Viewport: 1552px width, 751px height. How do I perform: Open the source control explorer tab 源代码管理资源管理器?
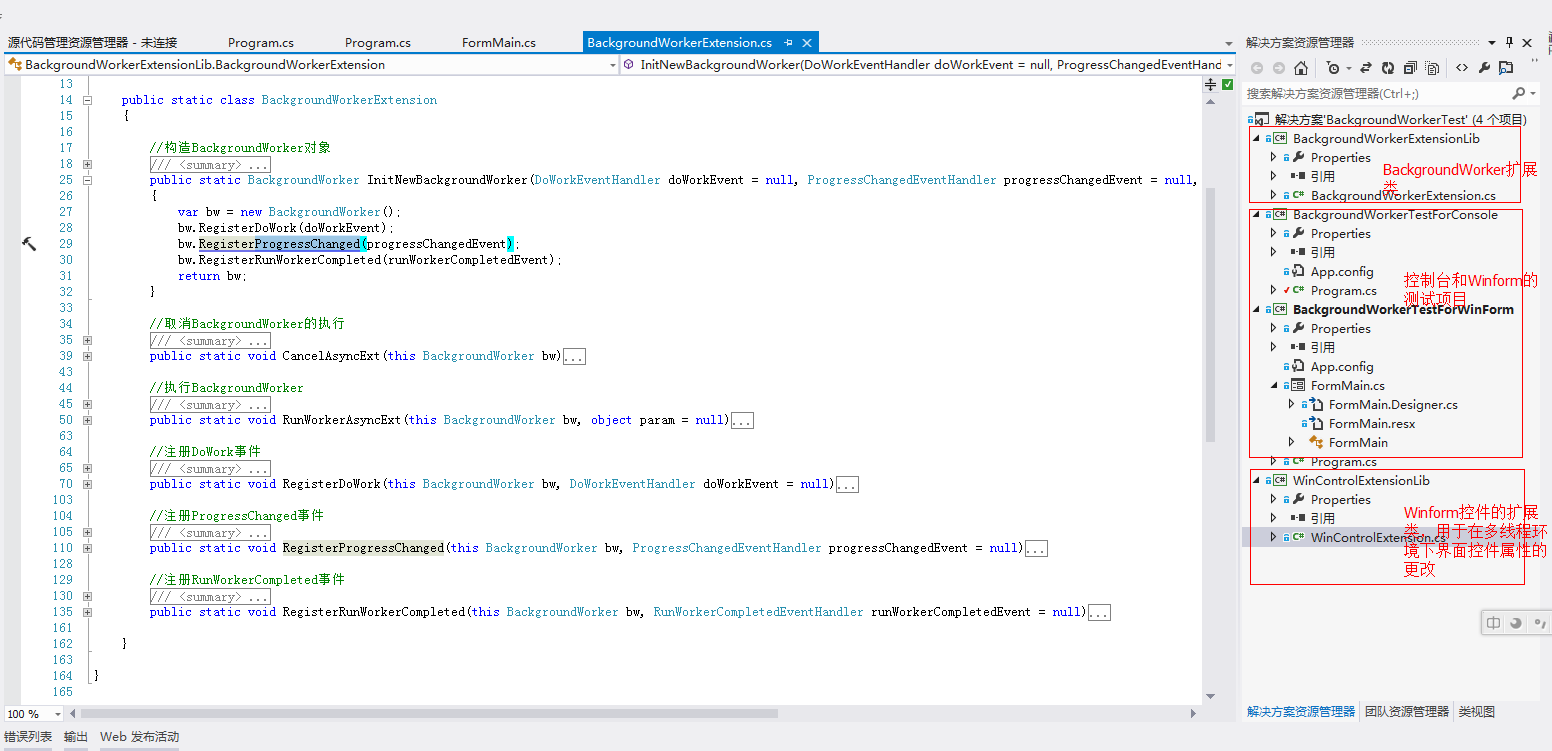(x=92, y=43)
